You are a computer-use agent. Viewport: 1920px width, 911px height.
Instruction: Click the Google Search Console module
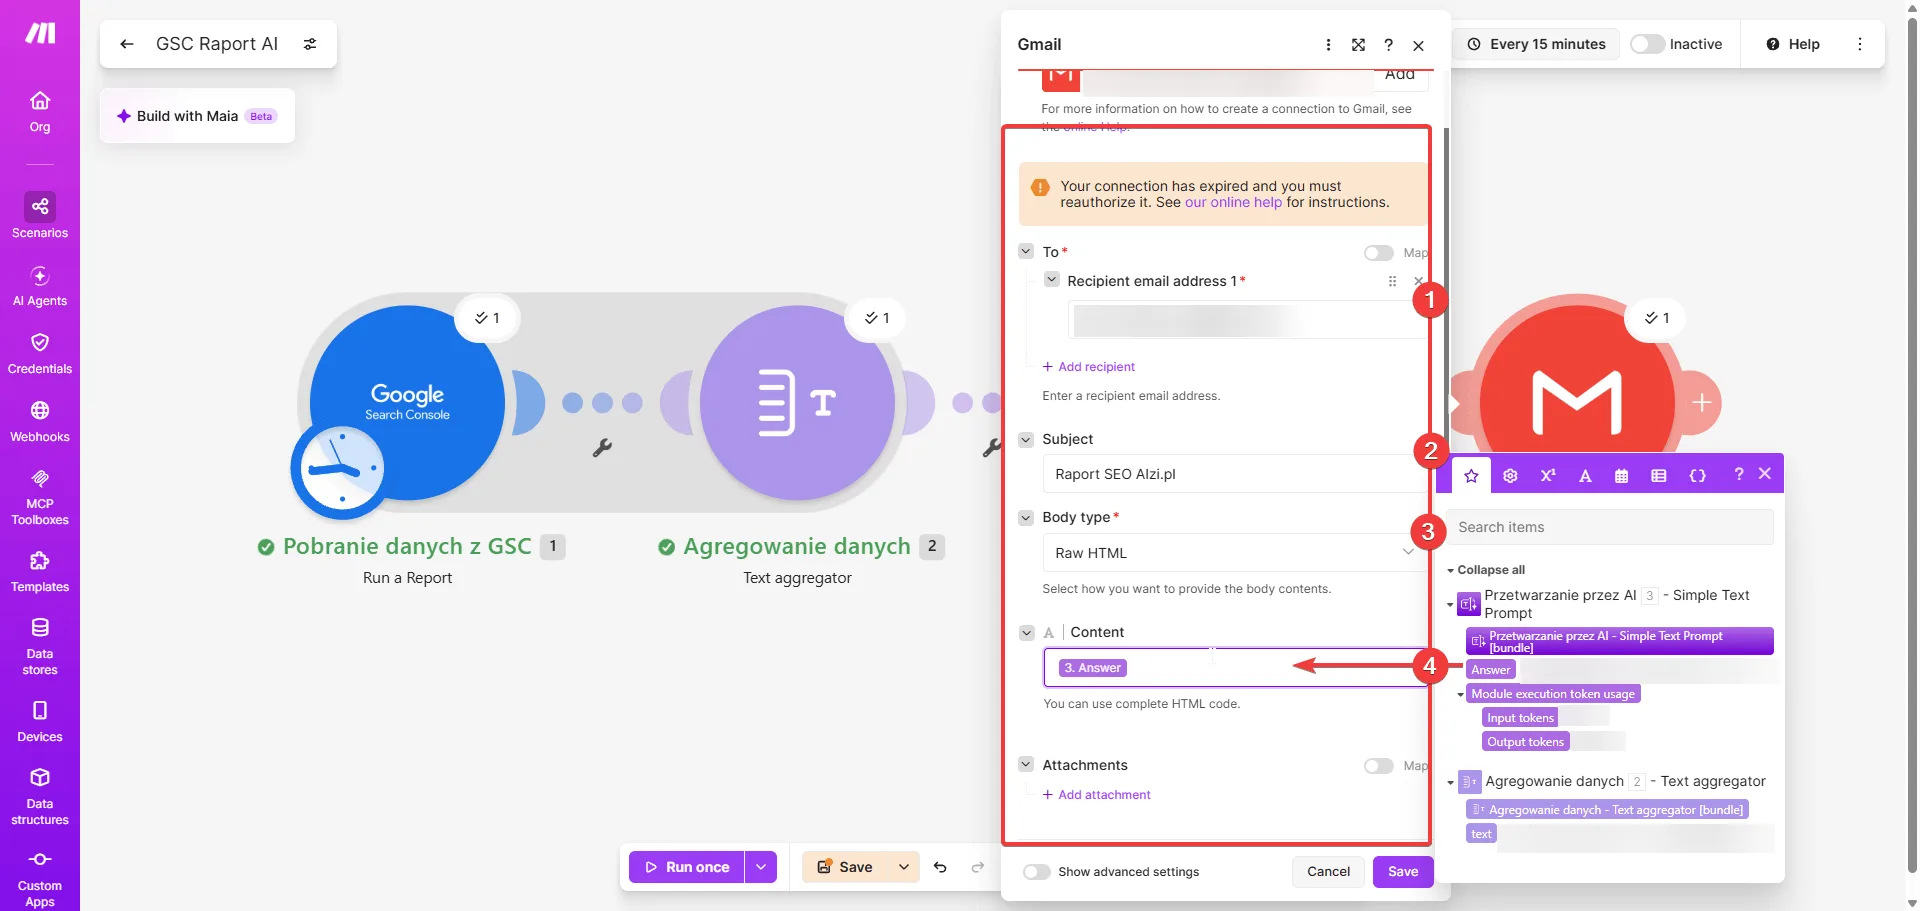[407, 402]
